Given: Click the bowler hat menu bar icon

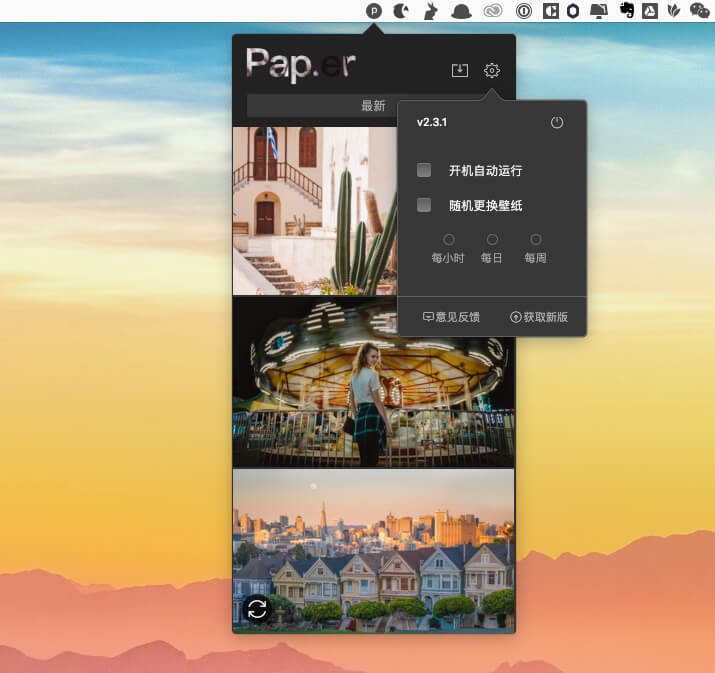Looking at the screenshot, I should click(x=461, y=11).
